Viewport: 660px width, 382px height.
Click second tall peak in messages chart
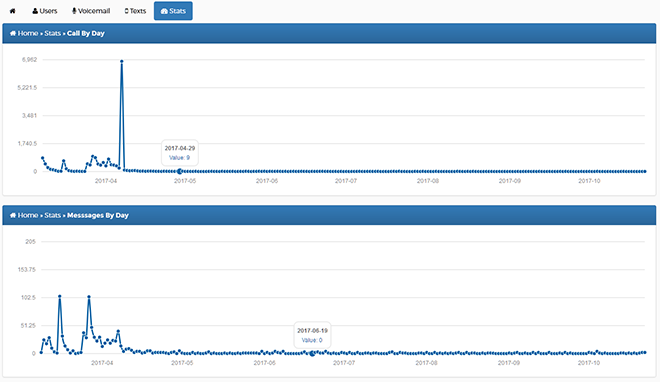click(89, 297)
